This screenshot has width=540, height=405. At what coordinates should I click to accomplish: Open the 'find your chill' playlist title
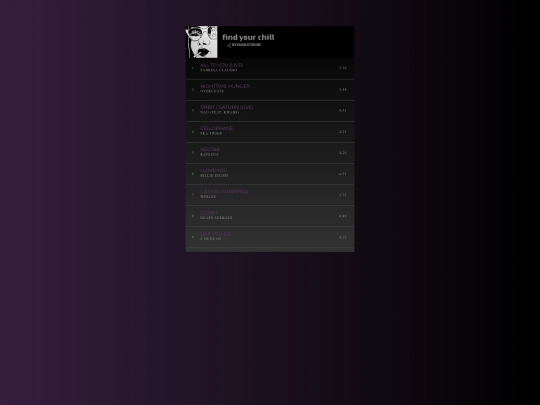click(248, 37)
